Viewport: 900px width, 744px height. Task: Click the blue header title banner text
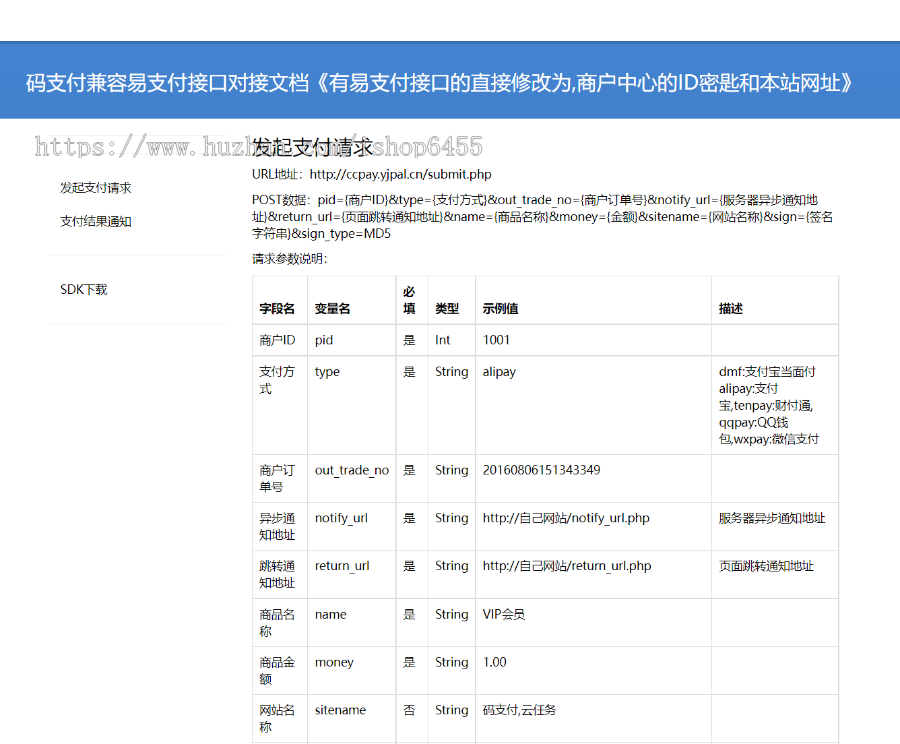click(440, 83)
